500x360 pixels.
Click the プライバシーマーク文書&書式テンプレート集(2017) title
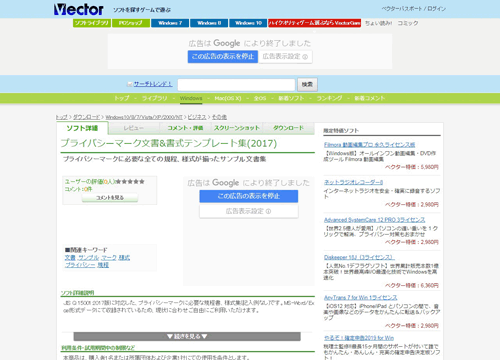(169, 143)
